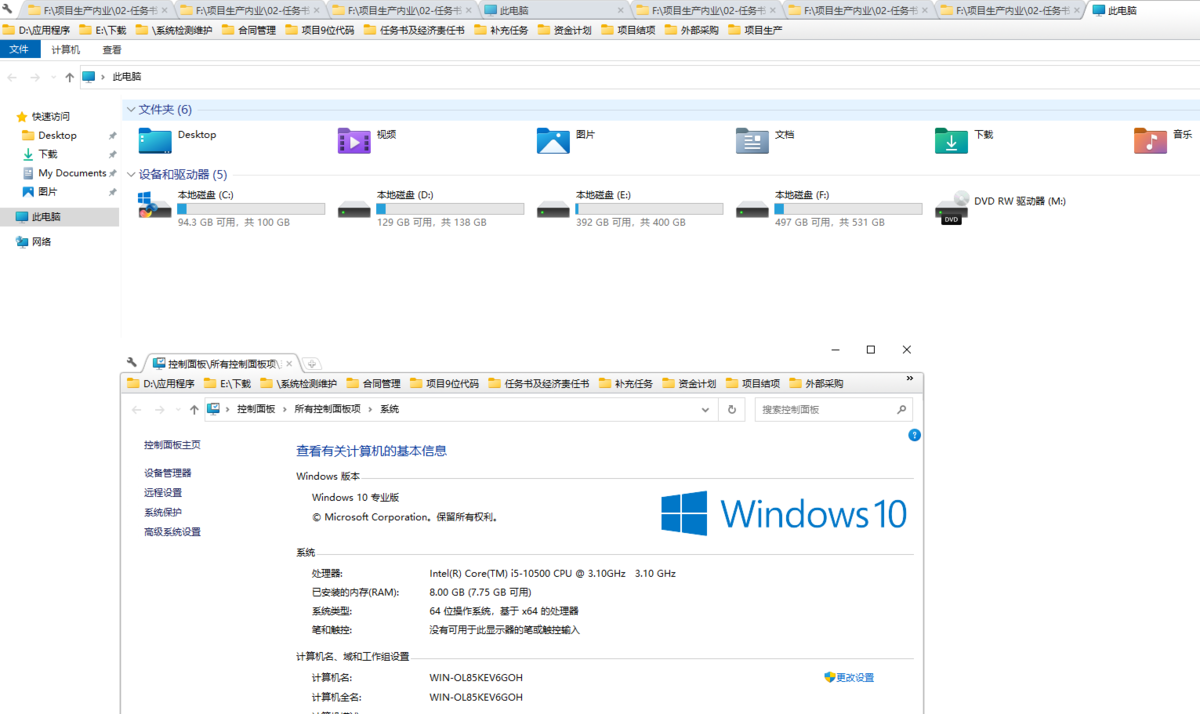Open the 文件 menu tab
1200x714 pixels.
click(19, 49)
